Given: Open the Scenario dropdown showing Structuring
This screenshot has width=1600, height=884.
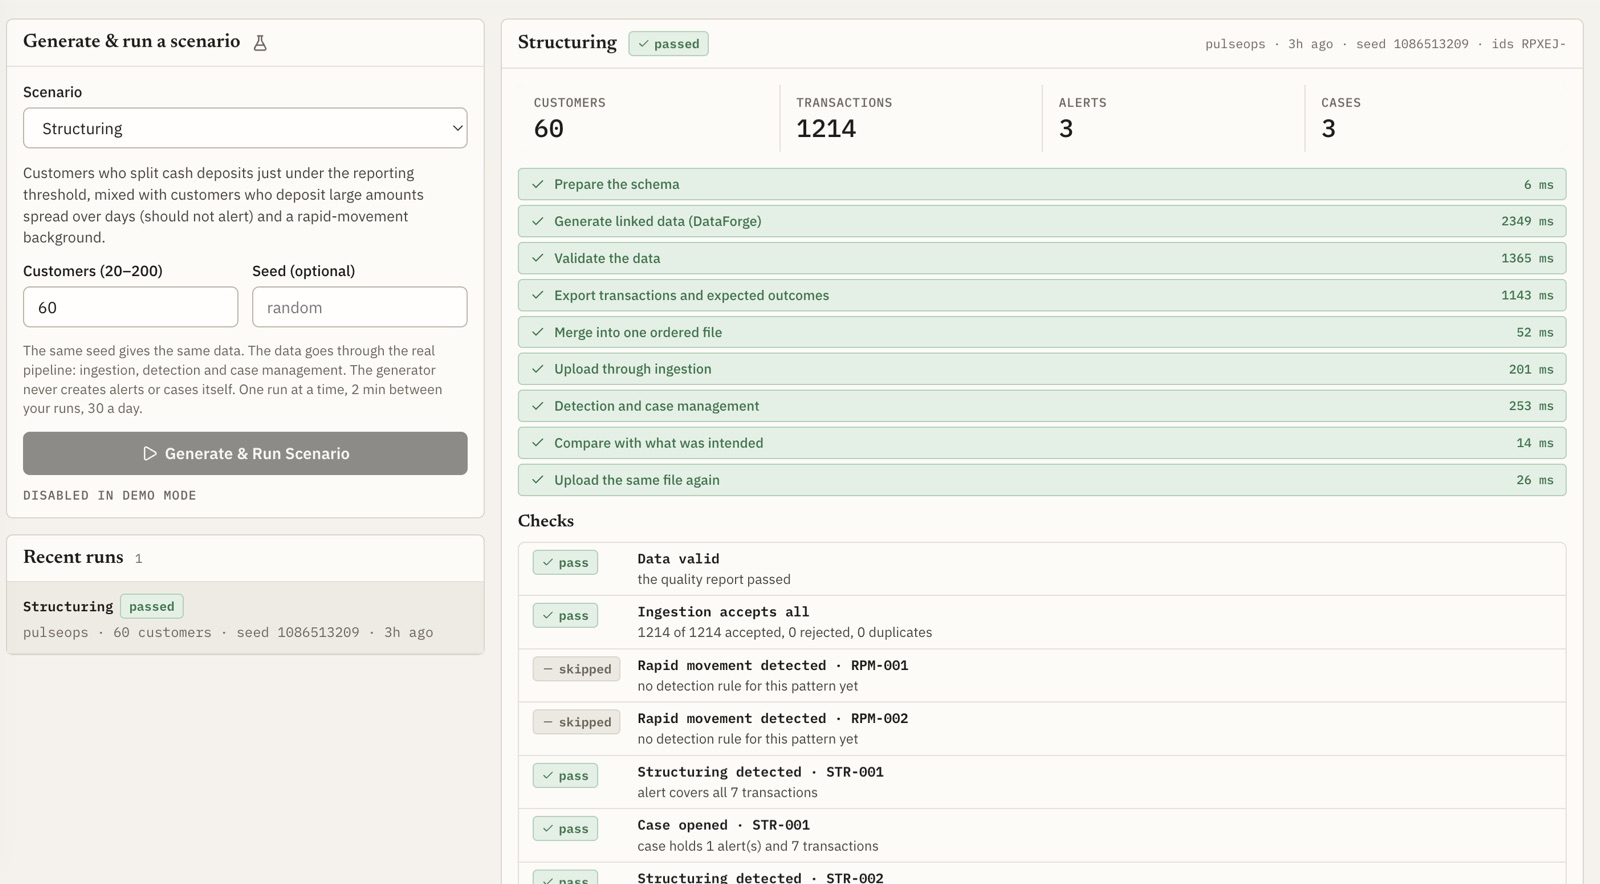Looking at the screenshot, I should pos(245,128).
